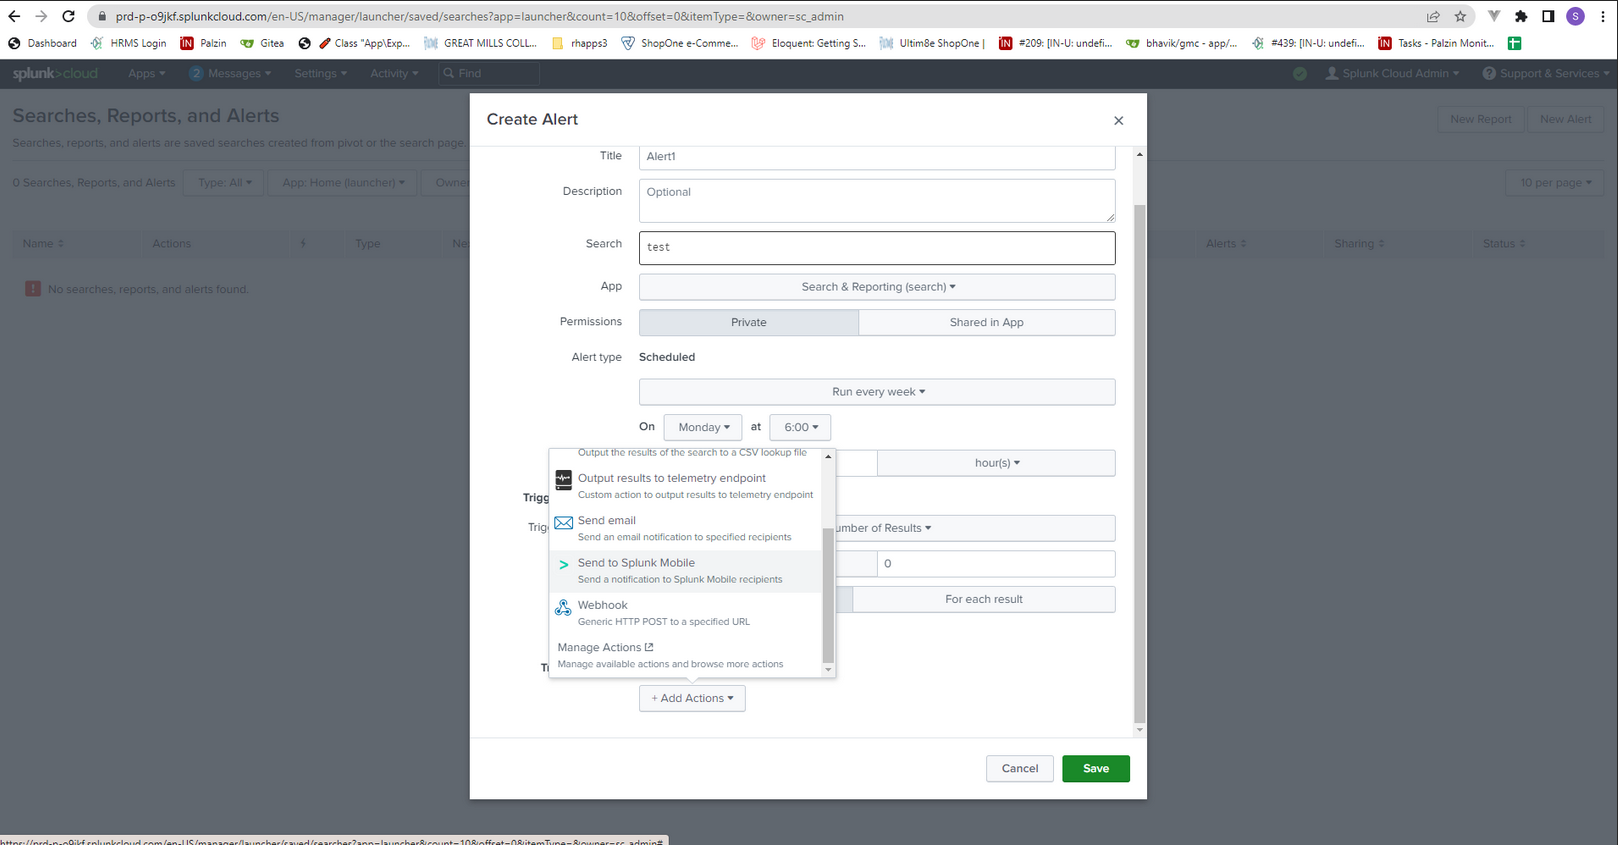
Task: Open Gitea bookmark
Action: 262,43
